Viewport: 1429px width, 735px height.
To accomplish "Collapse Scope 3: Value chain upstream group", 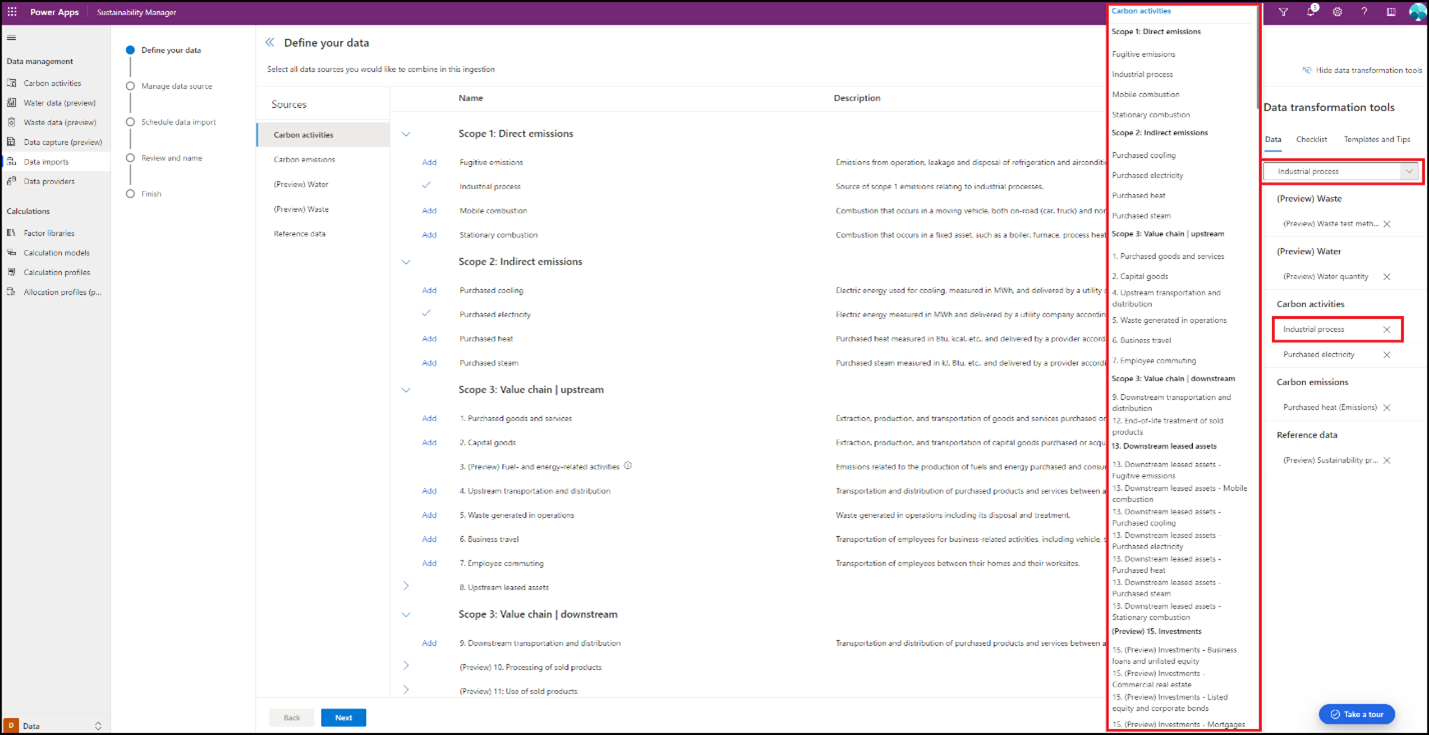I will 406,390.
